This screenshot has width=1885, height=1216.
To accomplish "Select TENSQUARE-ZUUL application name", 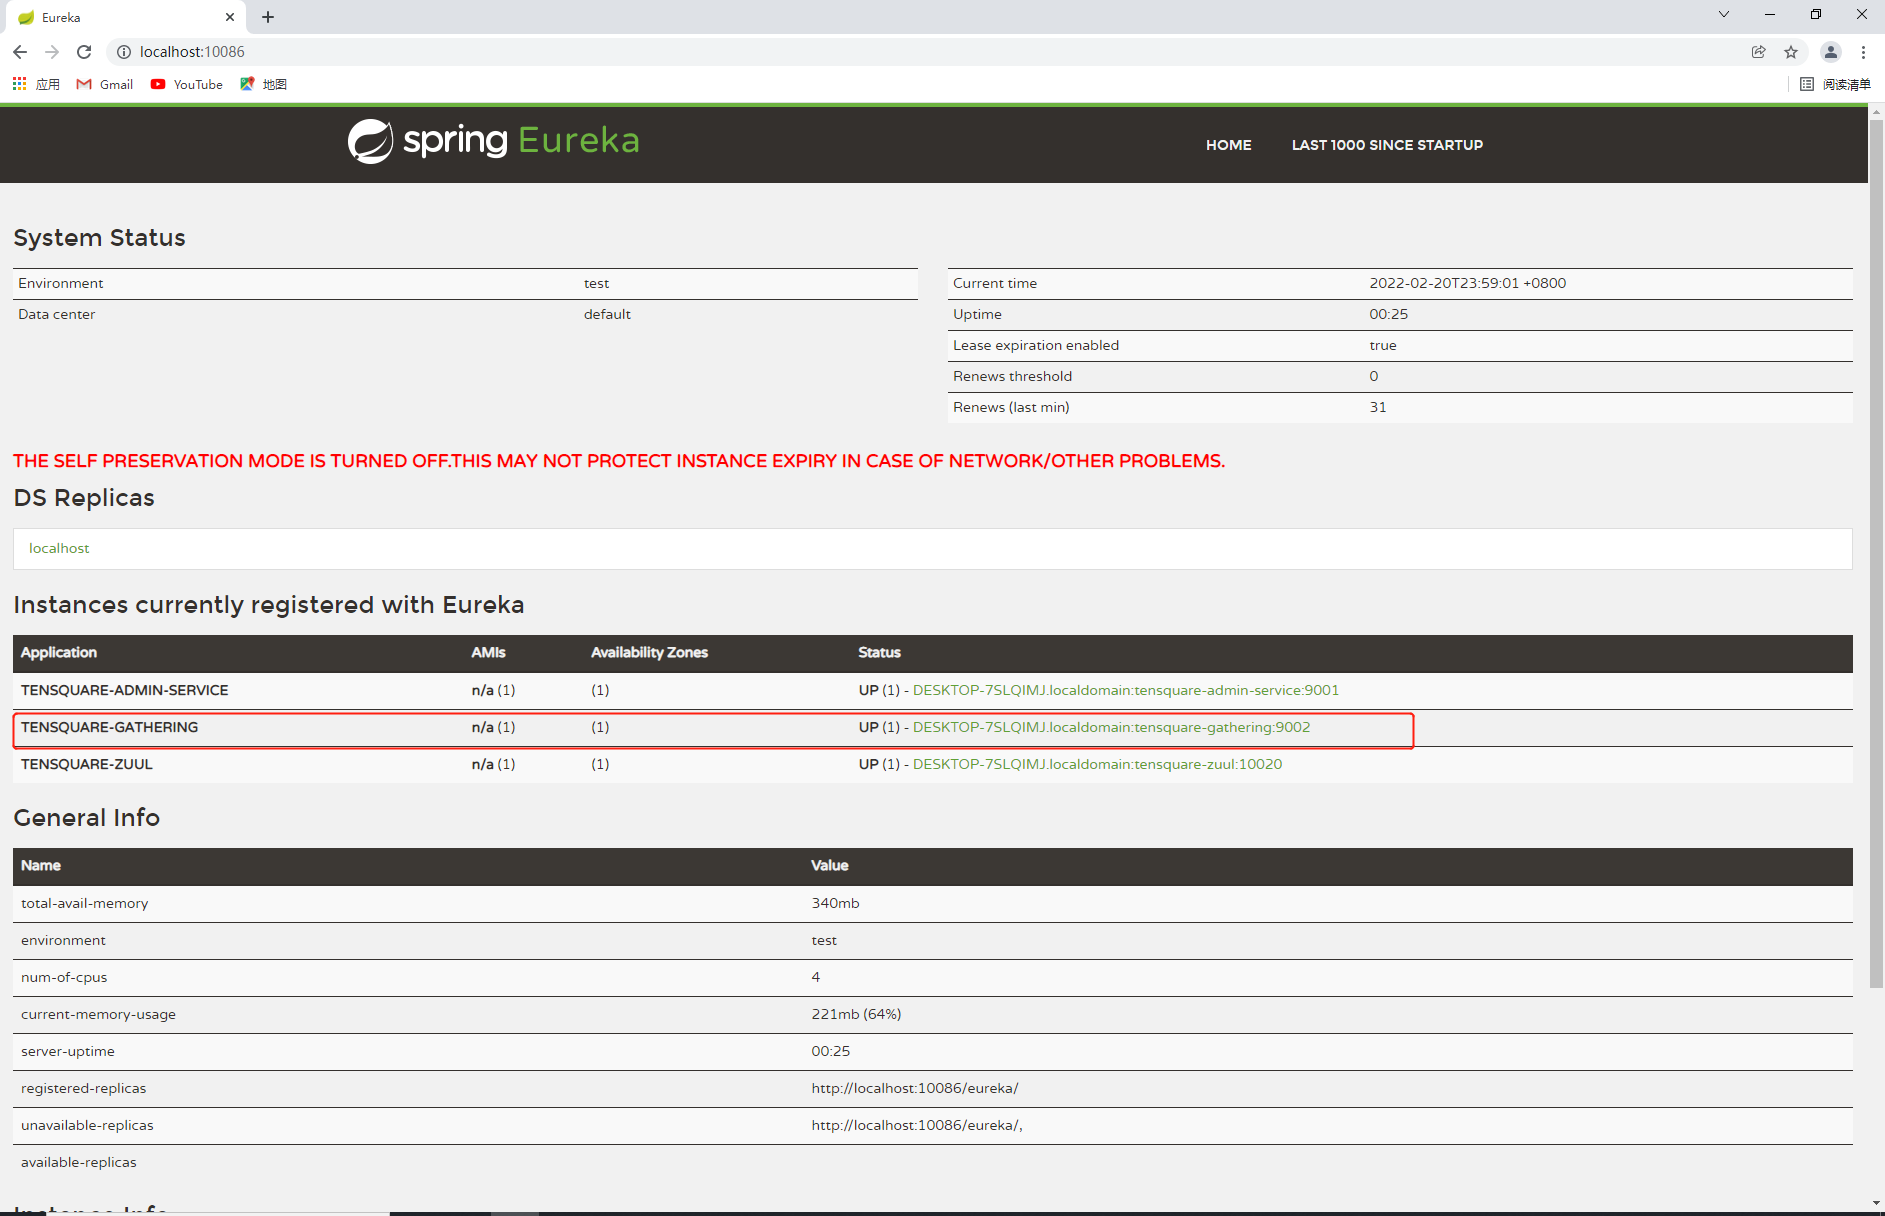I will 86,764.
